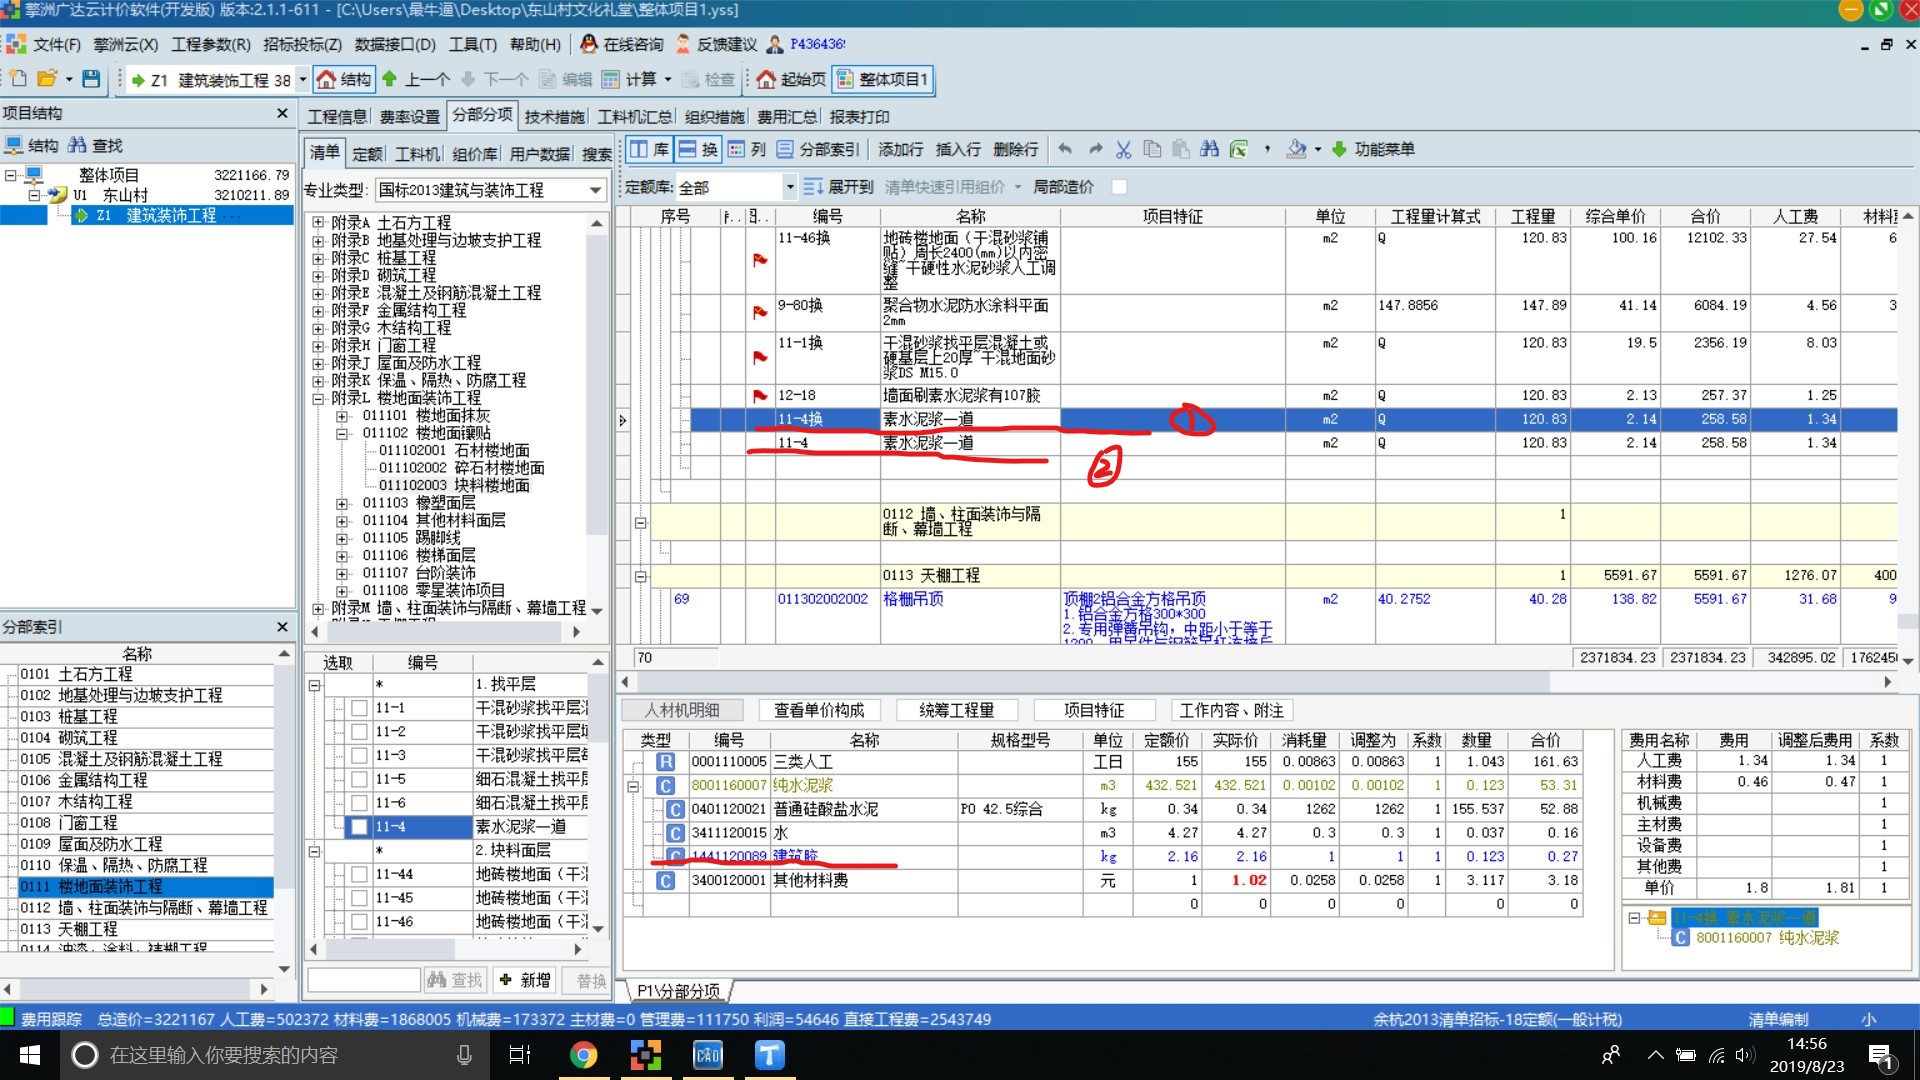Click the Copy icon
This screenshot has width=1920, height=1080.
click(1152, 149)
